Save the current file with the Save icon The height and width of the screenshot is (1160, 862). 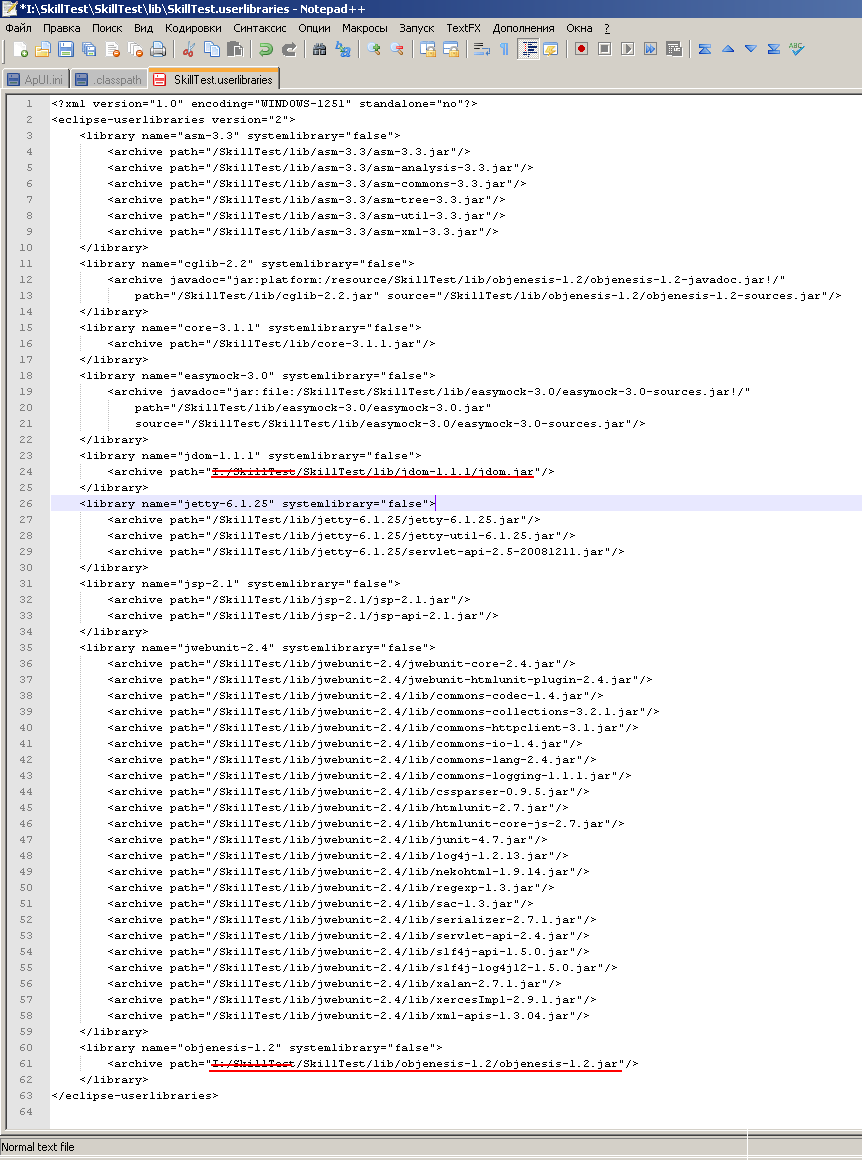point(63,48)
